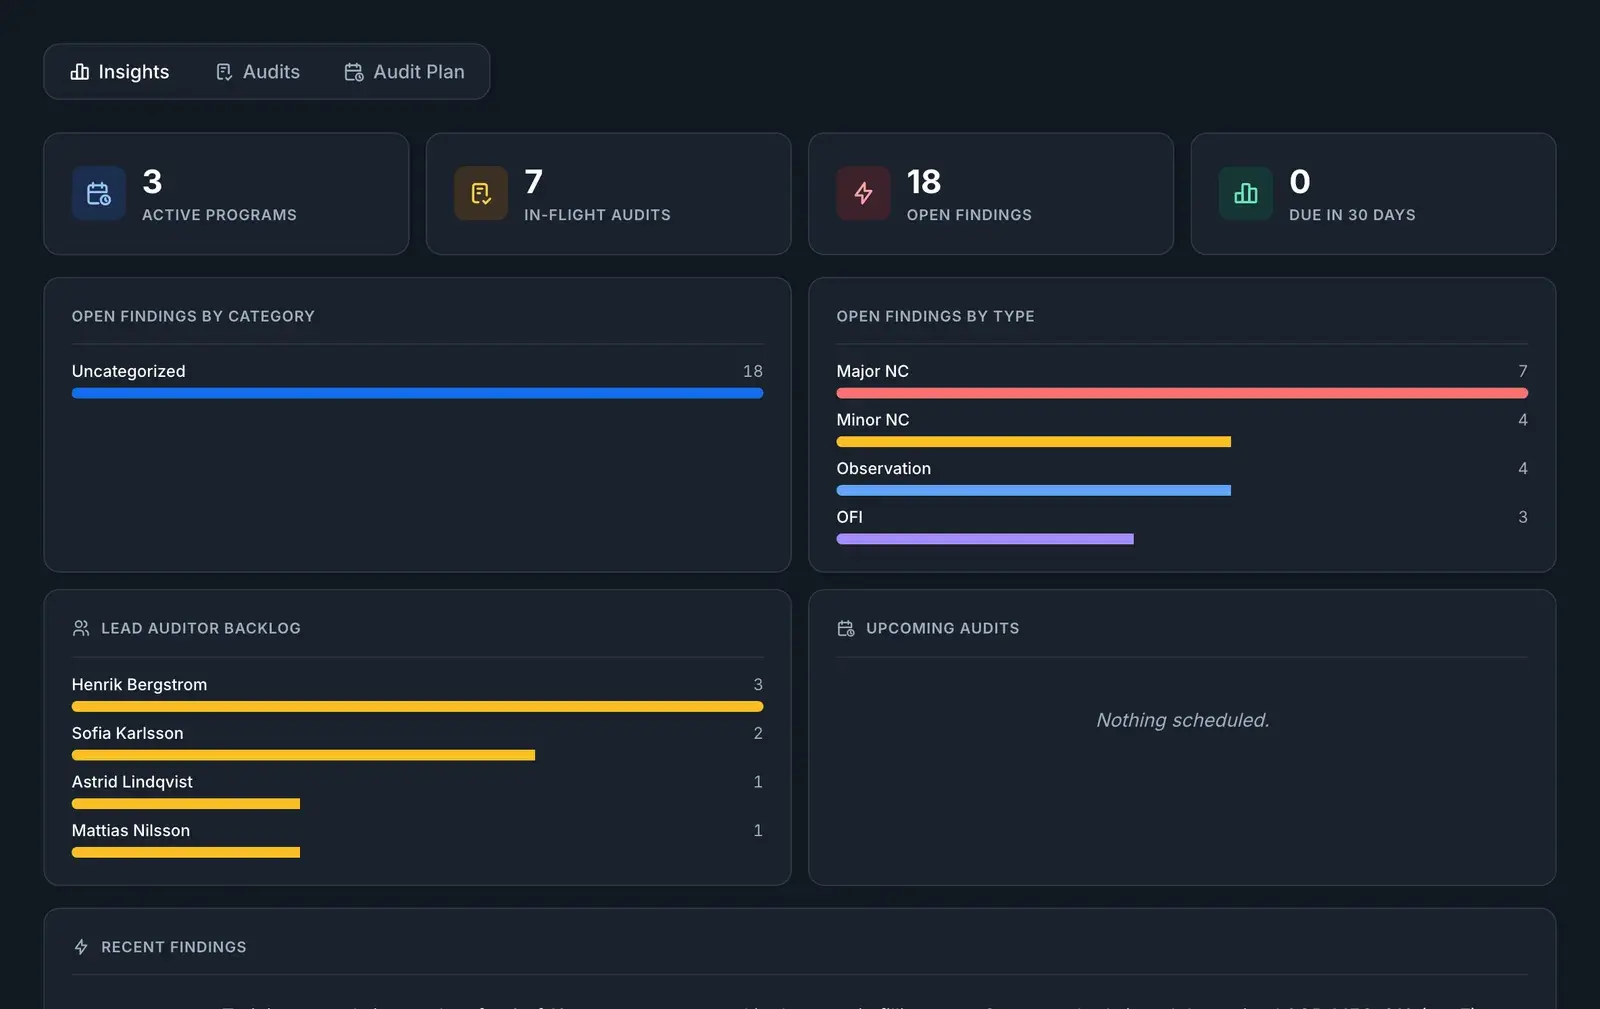Click the Recent Findings lightning icon

pyautogui.click(x=81, y=947)
